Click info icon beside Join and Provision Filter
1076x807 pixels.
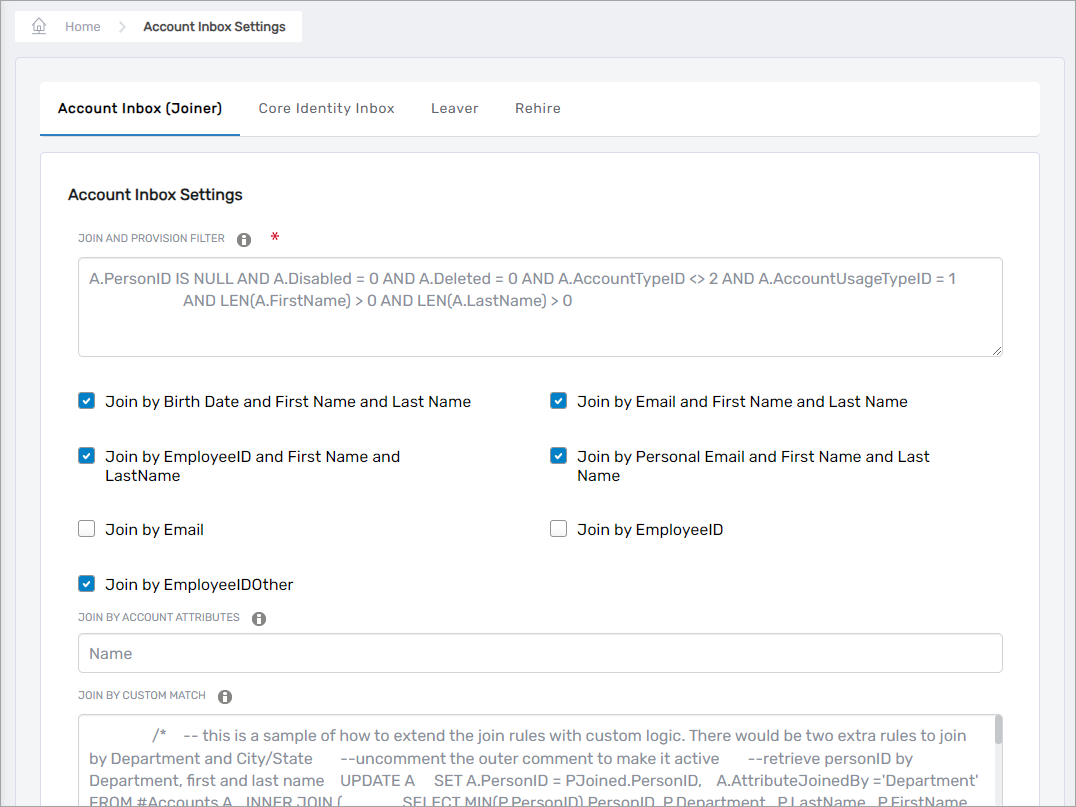244,240
